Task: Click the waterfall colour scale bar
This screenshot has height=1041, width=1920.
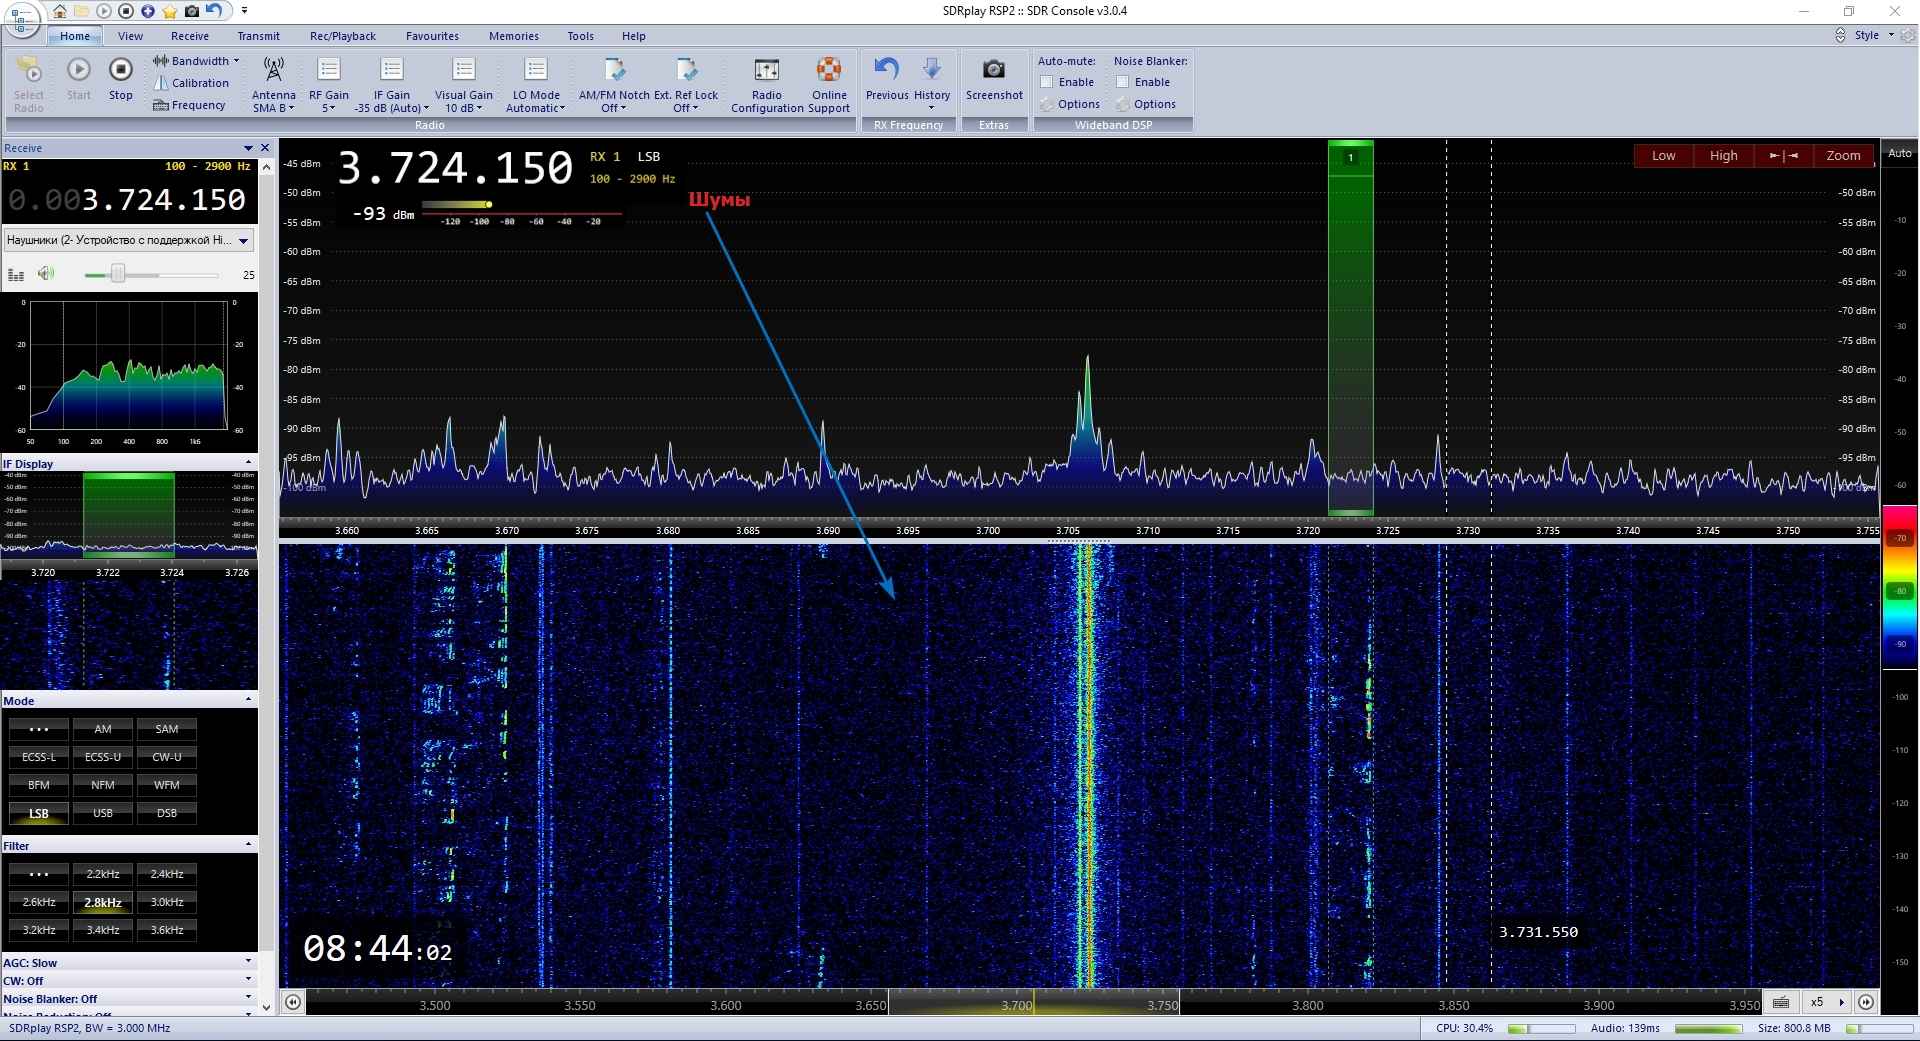Action: 1901,585
